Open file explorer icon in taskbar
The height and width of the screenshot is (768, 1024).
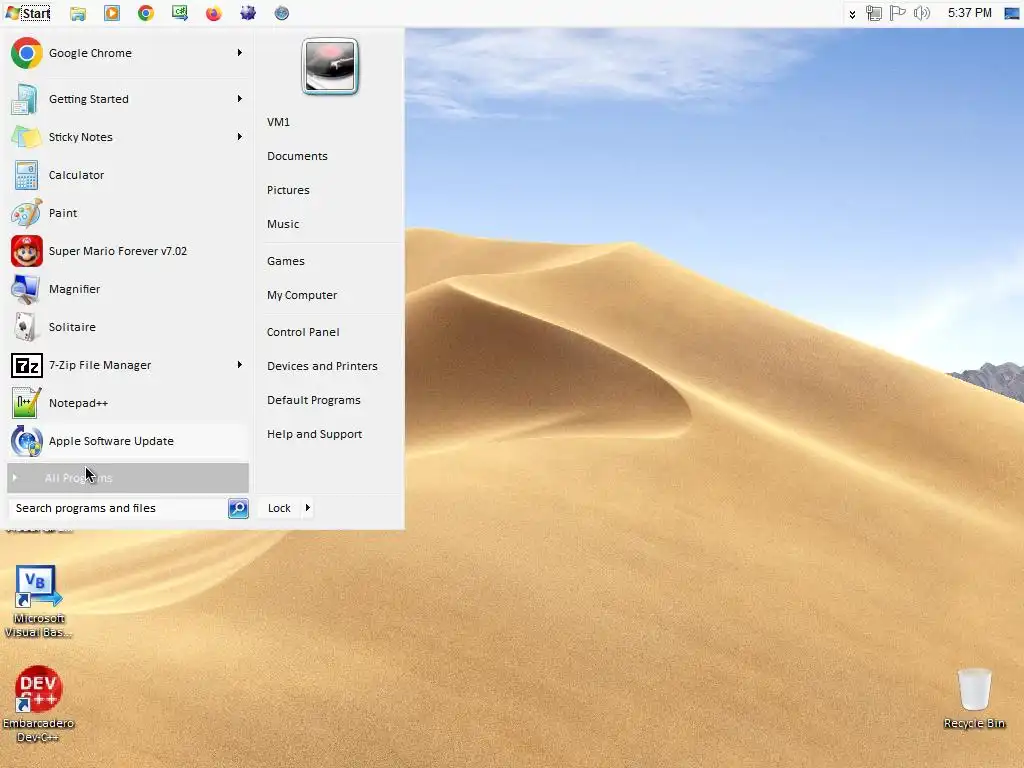(x=78, y=13)
